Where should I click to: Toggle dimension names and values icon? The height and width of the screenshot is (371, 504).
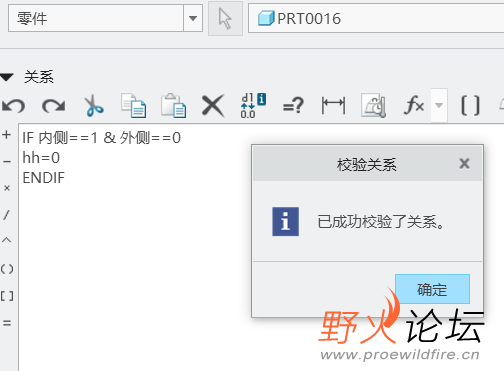(253, 105)
